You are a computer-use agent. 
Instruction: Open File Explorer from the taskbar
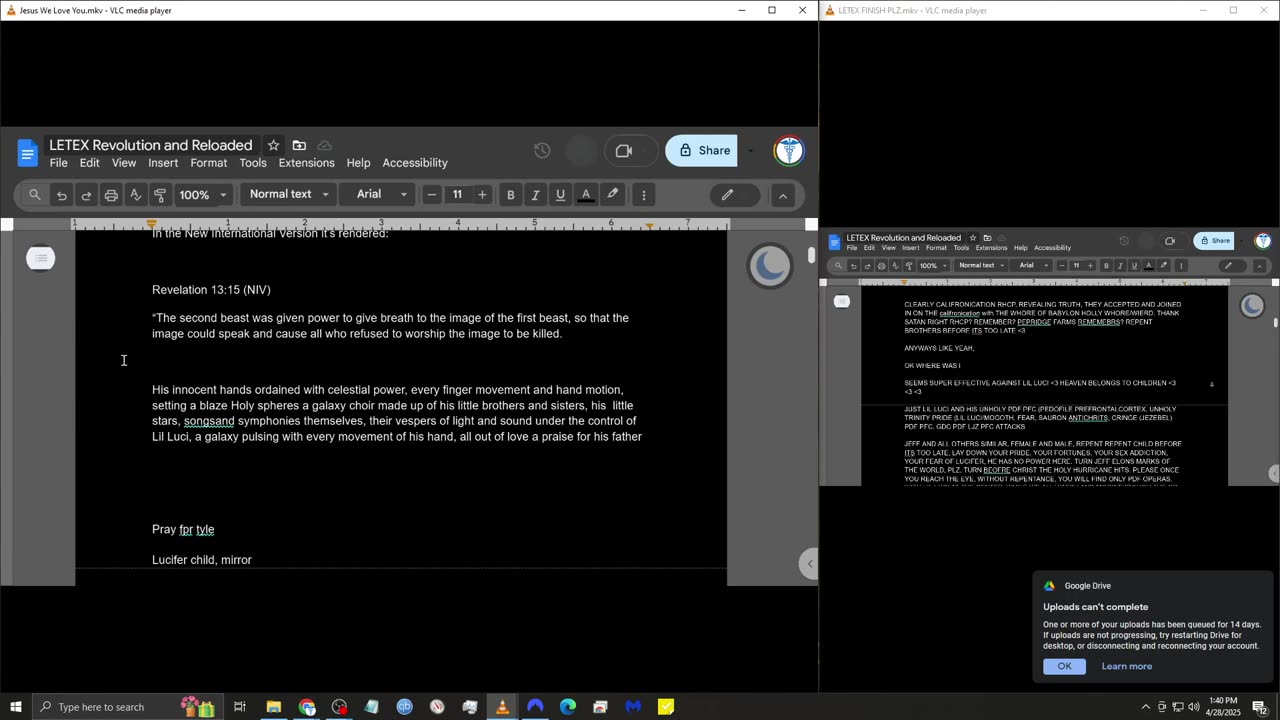[x=273, y=707]
